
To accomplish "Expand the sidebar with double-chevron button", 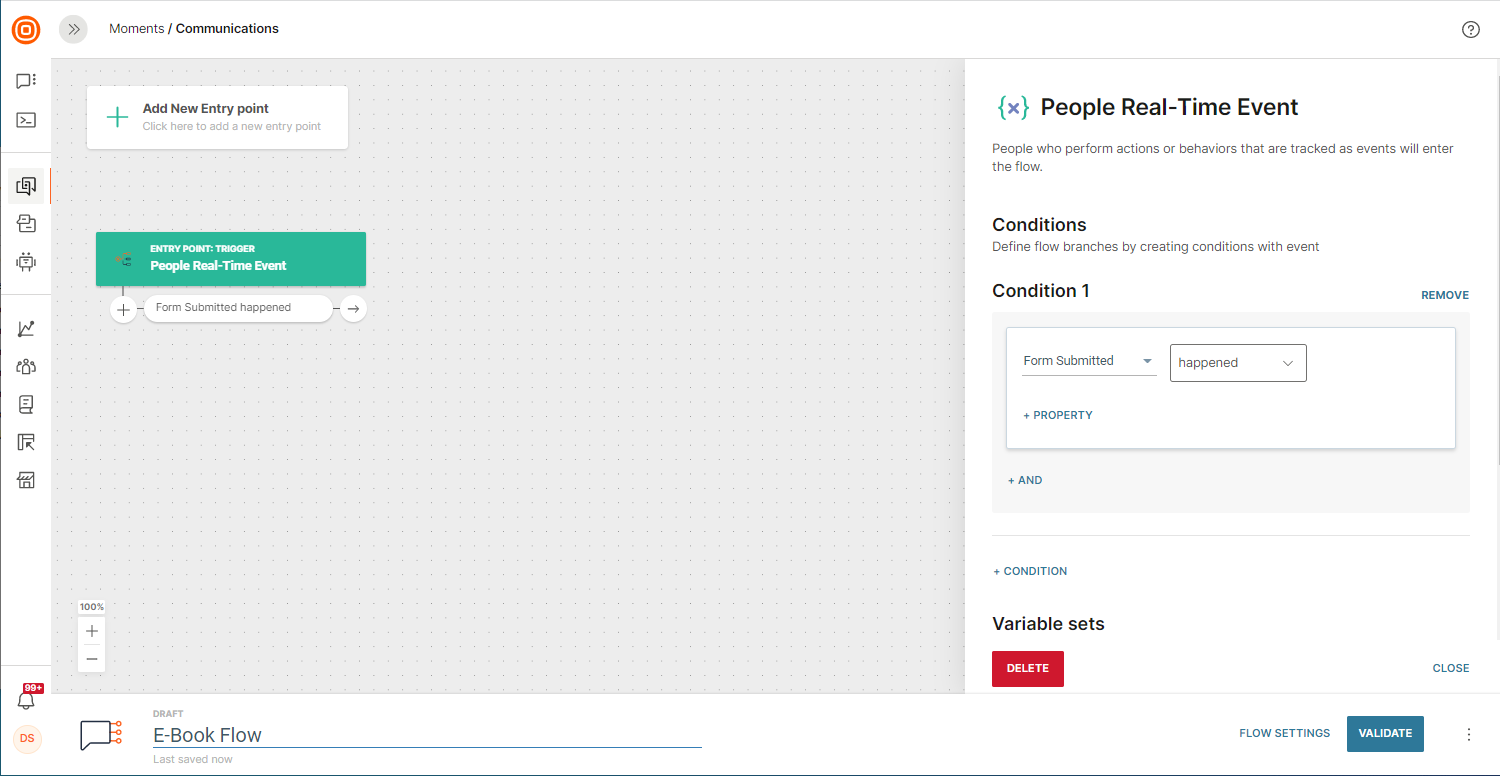I will pyautogui.click(x=73, y=29).
